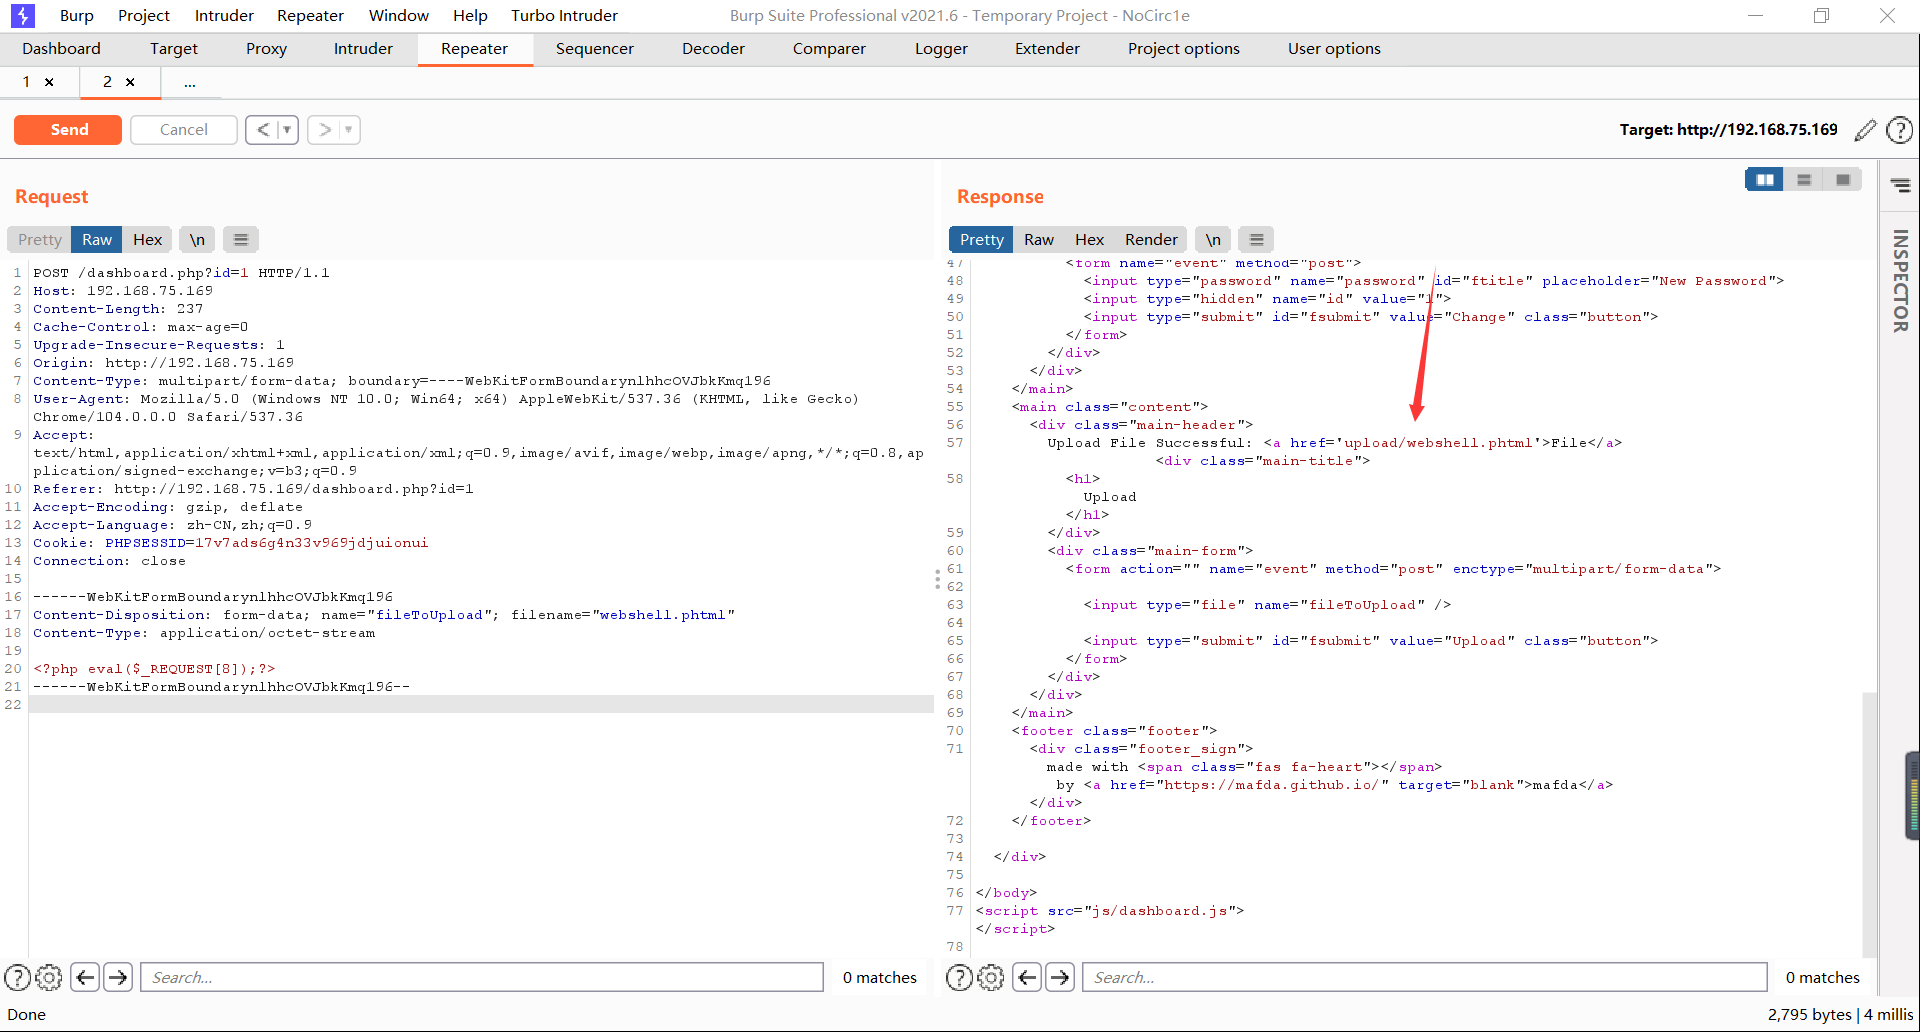The height and width of the screenshot is (1032, 1920).
Task: Switch to the Target tab
Action: coord(174,49)
